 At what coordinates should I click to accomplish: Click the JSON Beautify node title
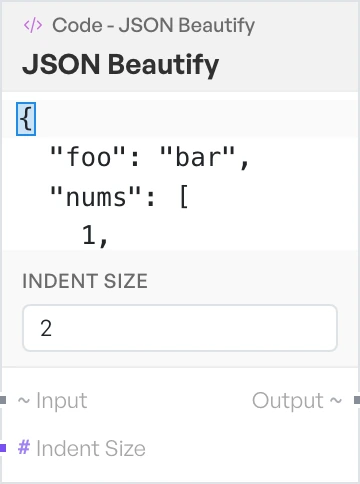click(x=120, y=65)
